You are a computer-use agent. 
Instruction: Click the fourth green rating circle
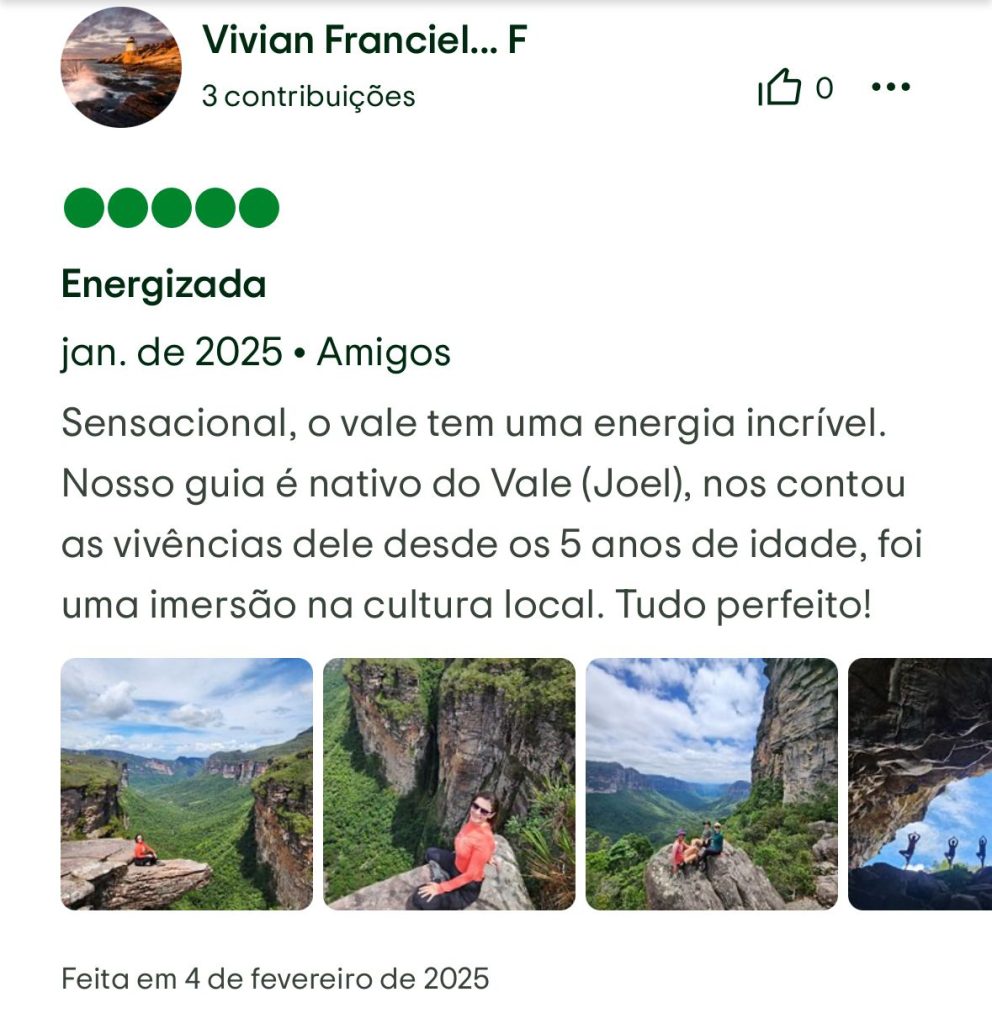pos(216,208)
